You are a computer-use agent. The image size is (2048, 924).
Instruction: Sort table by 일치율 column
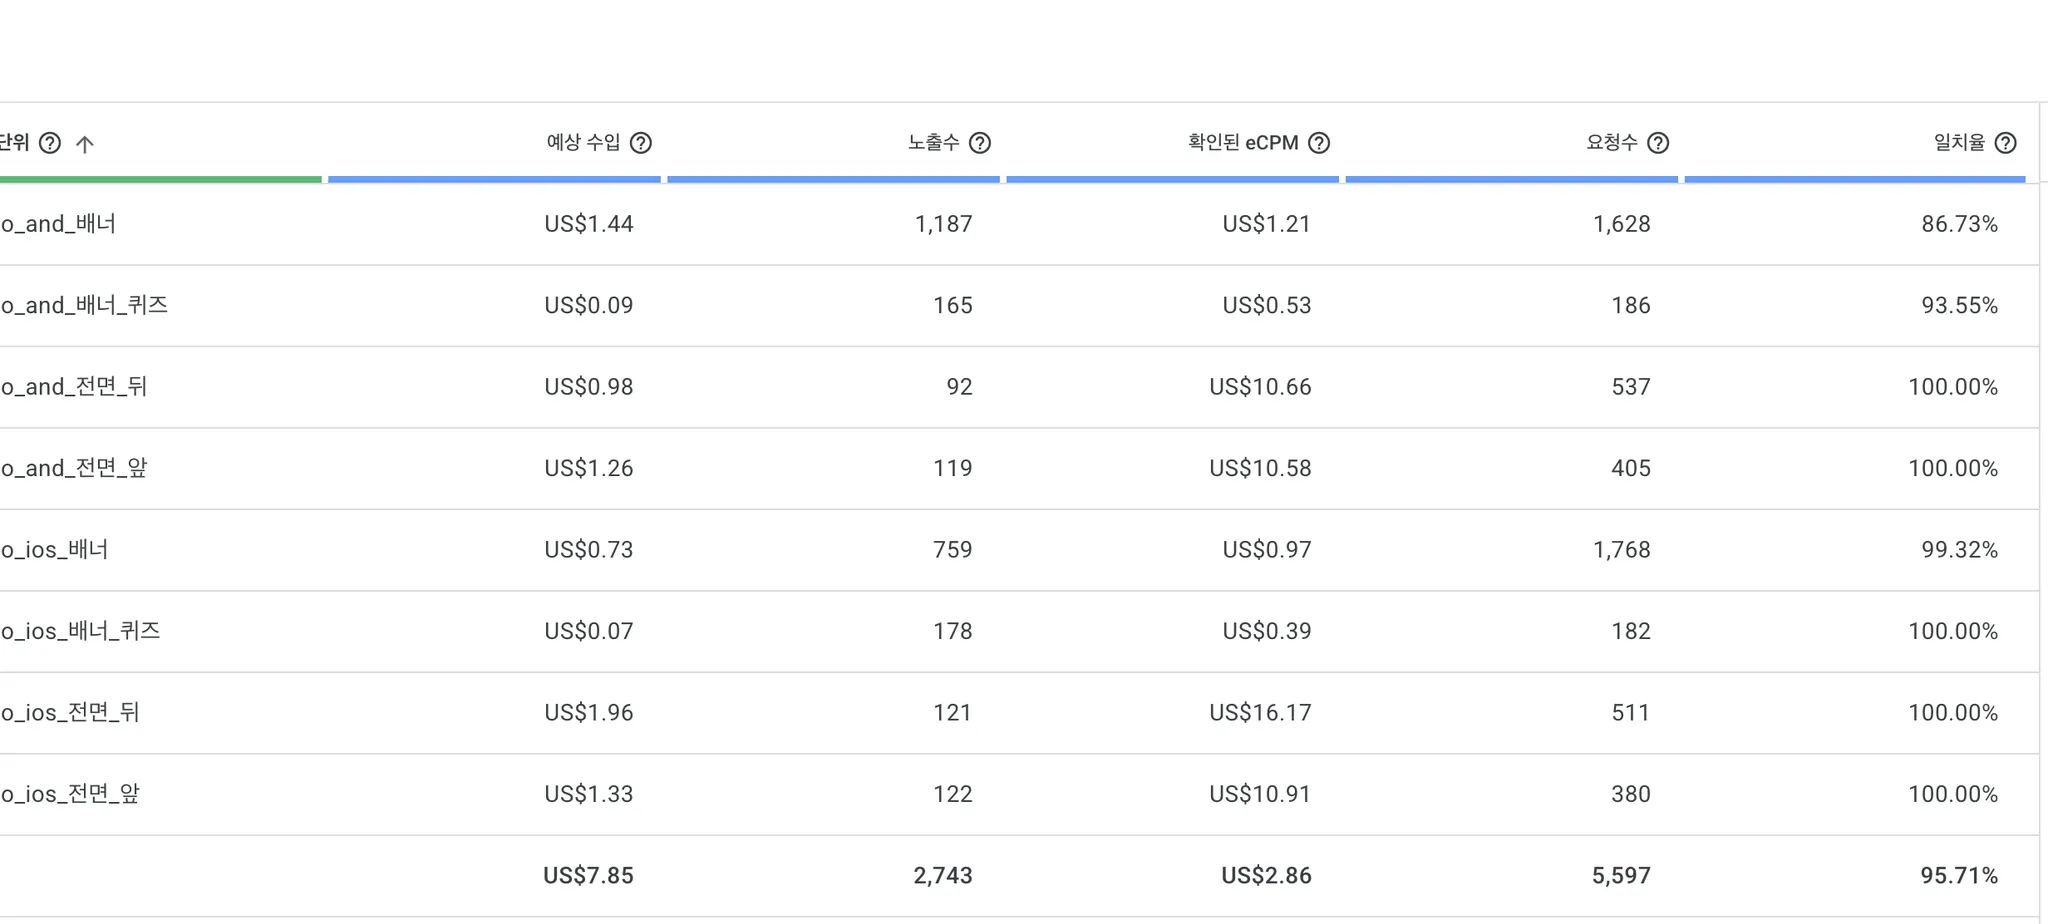[1958, 143]
